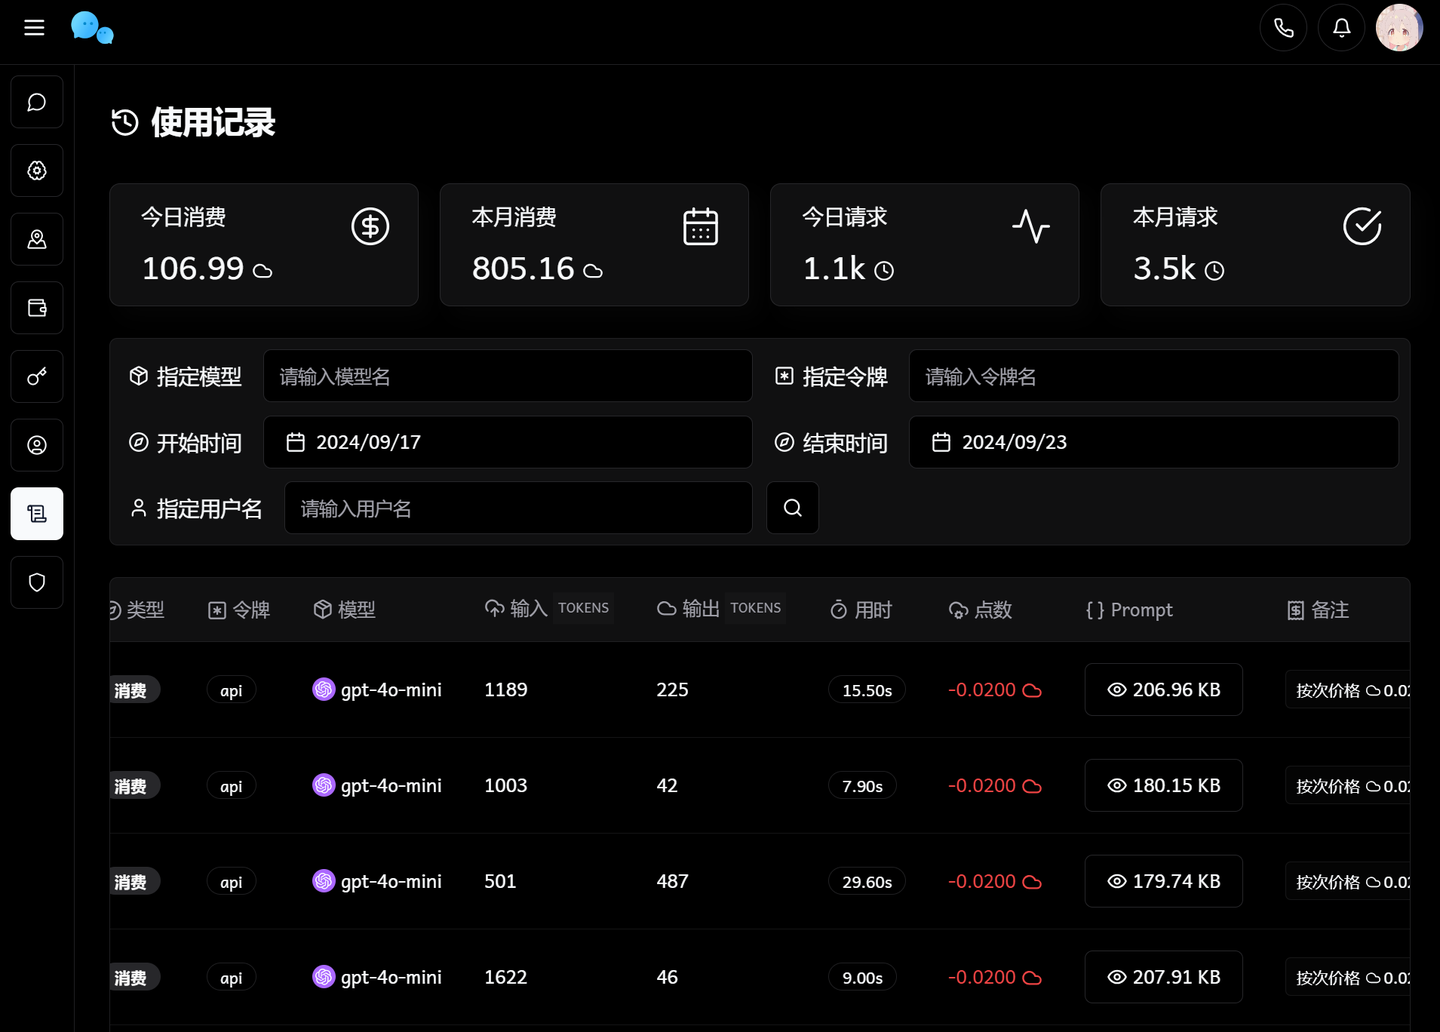This screenshot has height=1032, width=1440.
Task: Open the chat bubble sidebar icon
Action: tap(36, 101)
